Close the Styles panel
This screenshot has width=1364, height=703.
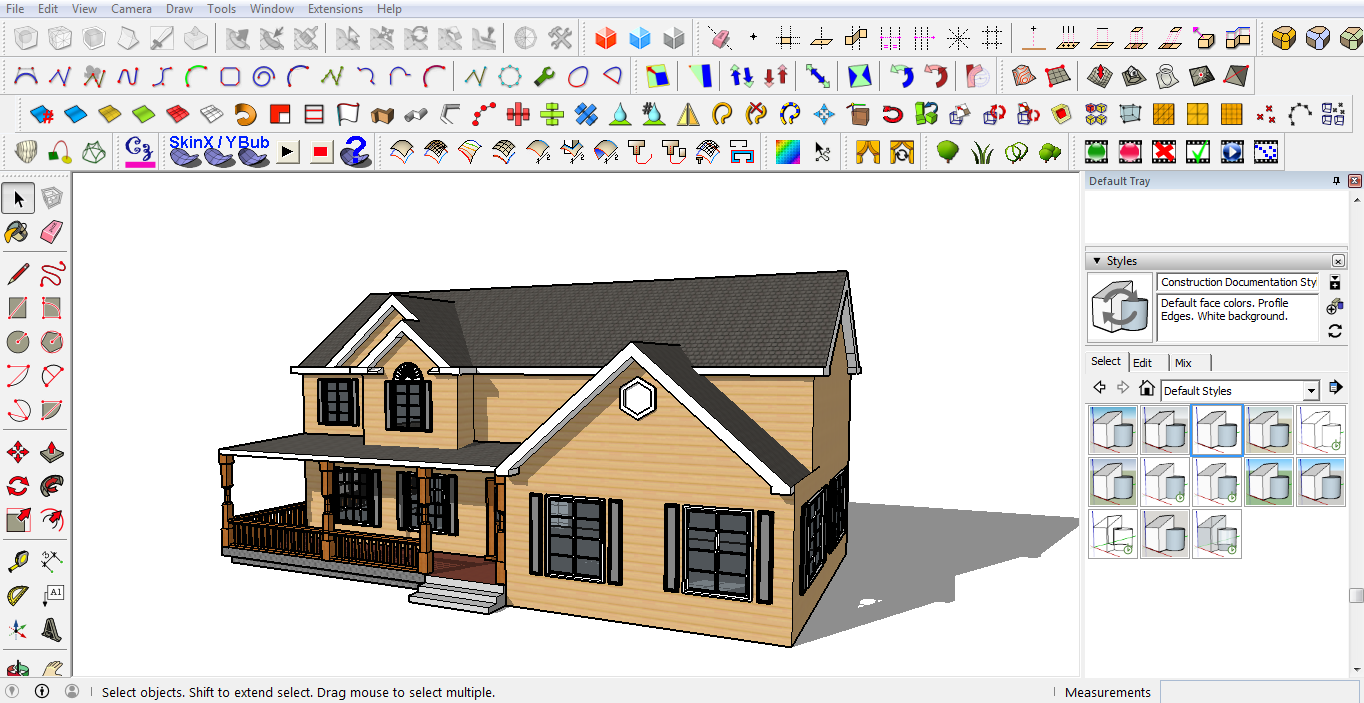coord(1338,261)
